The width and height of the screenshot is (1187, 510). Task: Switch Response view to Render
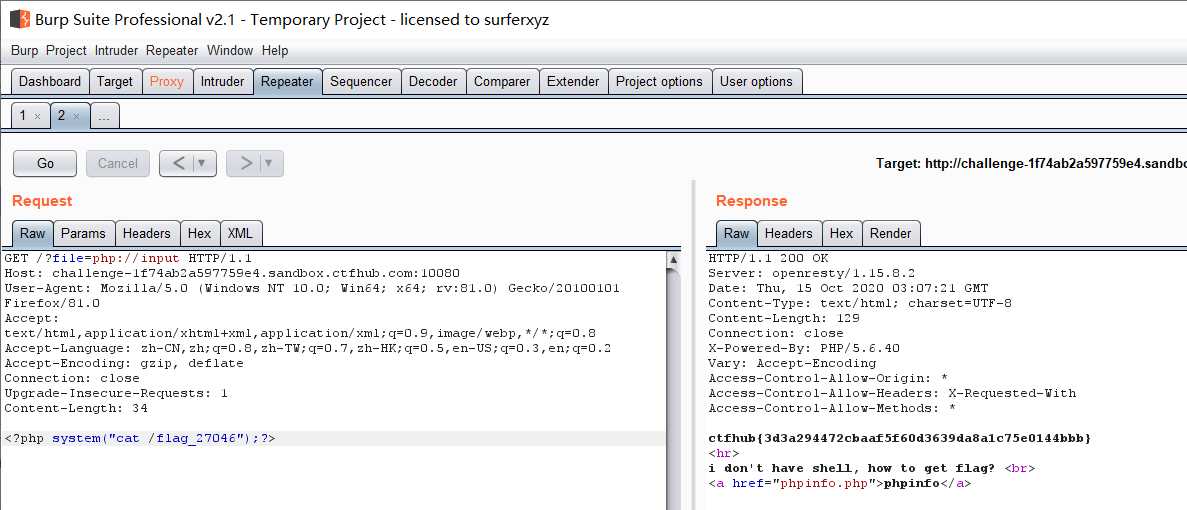click(891, 233)
